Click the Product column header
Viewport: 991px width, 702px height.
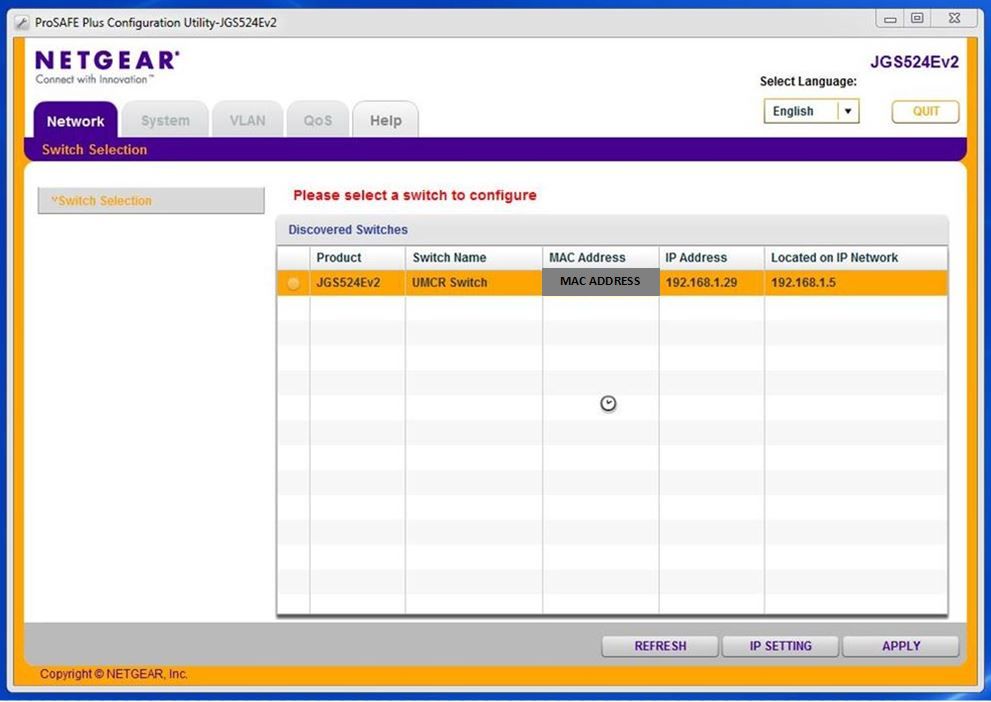[x=357, y=258]
